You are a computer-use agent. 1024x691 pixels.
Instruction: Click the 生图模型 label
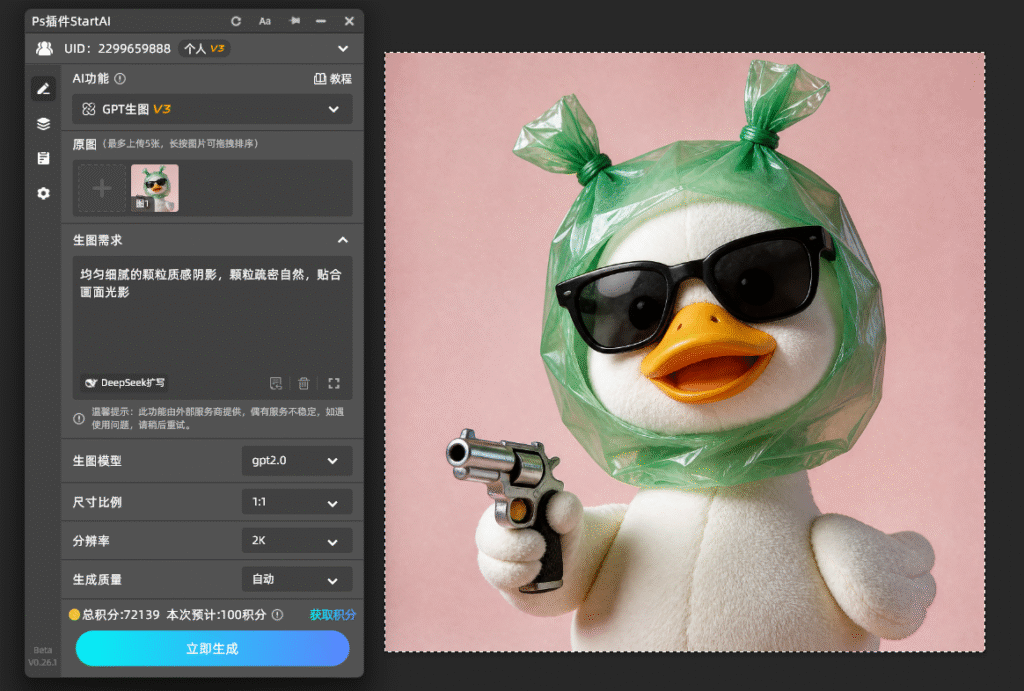(x=97, y=461)
